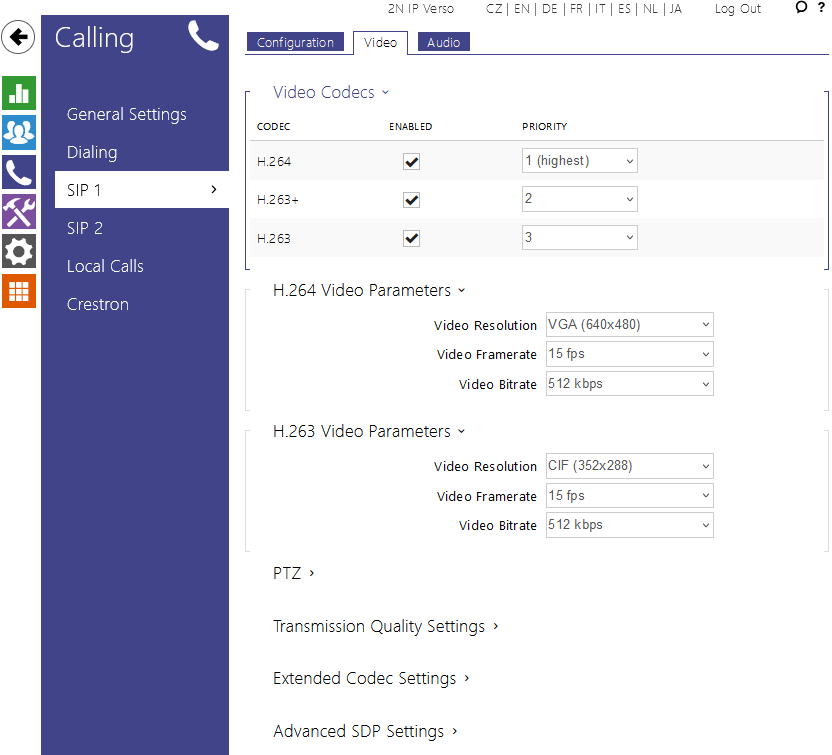Open the H.264 priority dropdown

coord(579,161)
